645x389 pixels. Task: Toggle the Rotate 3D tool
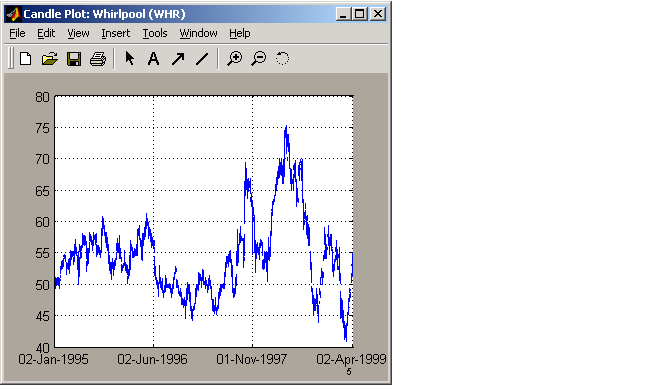click(282, 58)
